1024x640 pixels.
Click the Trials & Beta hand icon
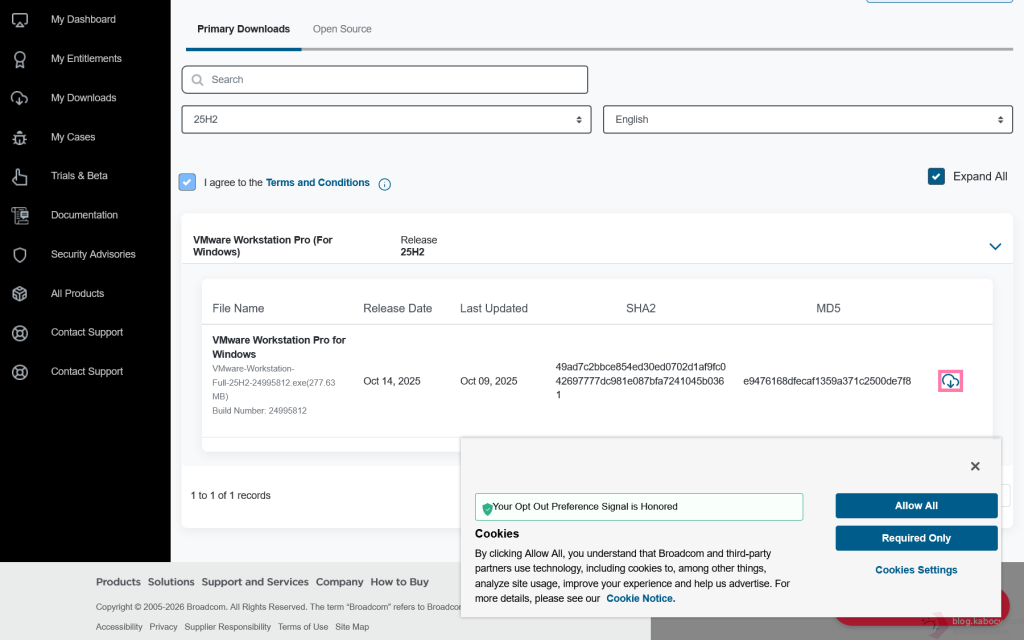pos(19,176)
